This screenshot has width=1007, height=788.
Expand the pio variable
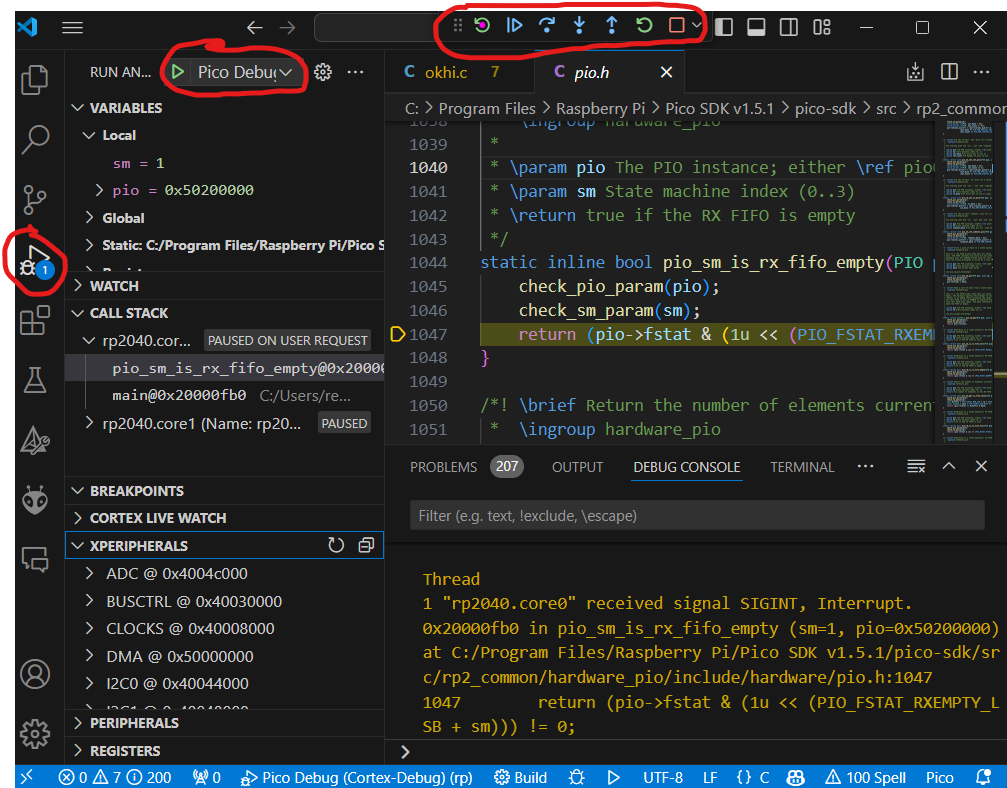[x=99, y=190]
